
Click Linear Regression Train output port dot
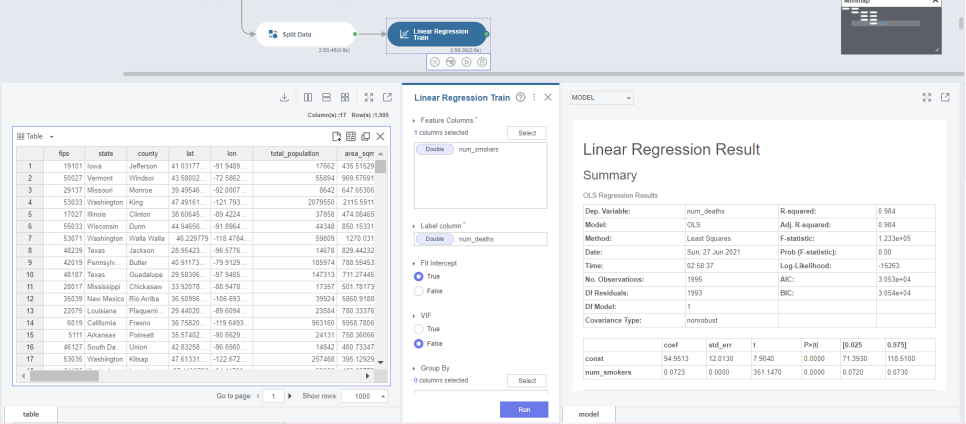(x=487, y=35)
